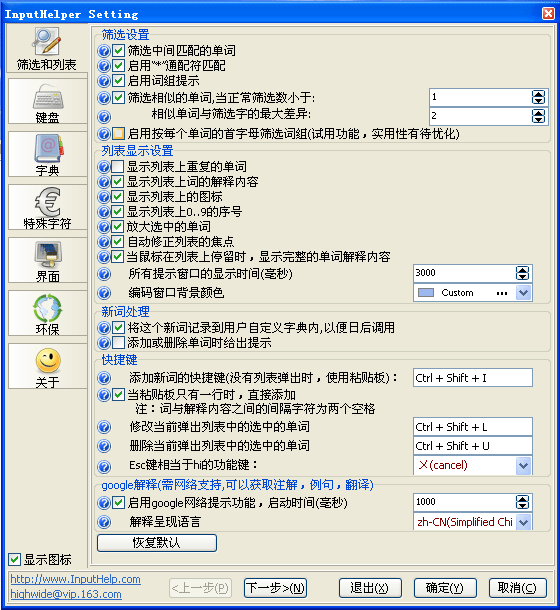Image resolution: width=560 pixels, height=610 pixels.
Task: Click help icon beside 编码窗口背景颜色
Action: [104, 293]
